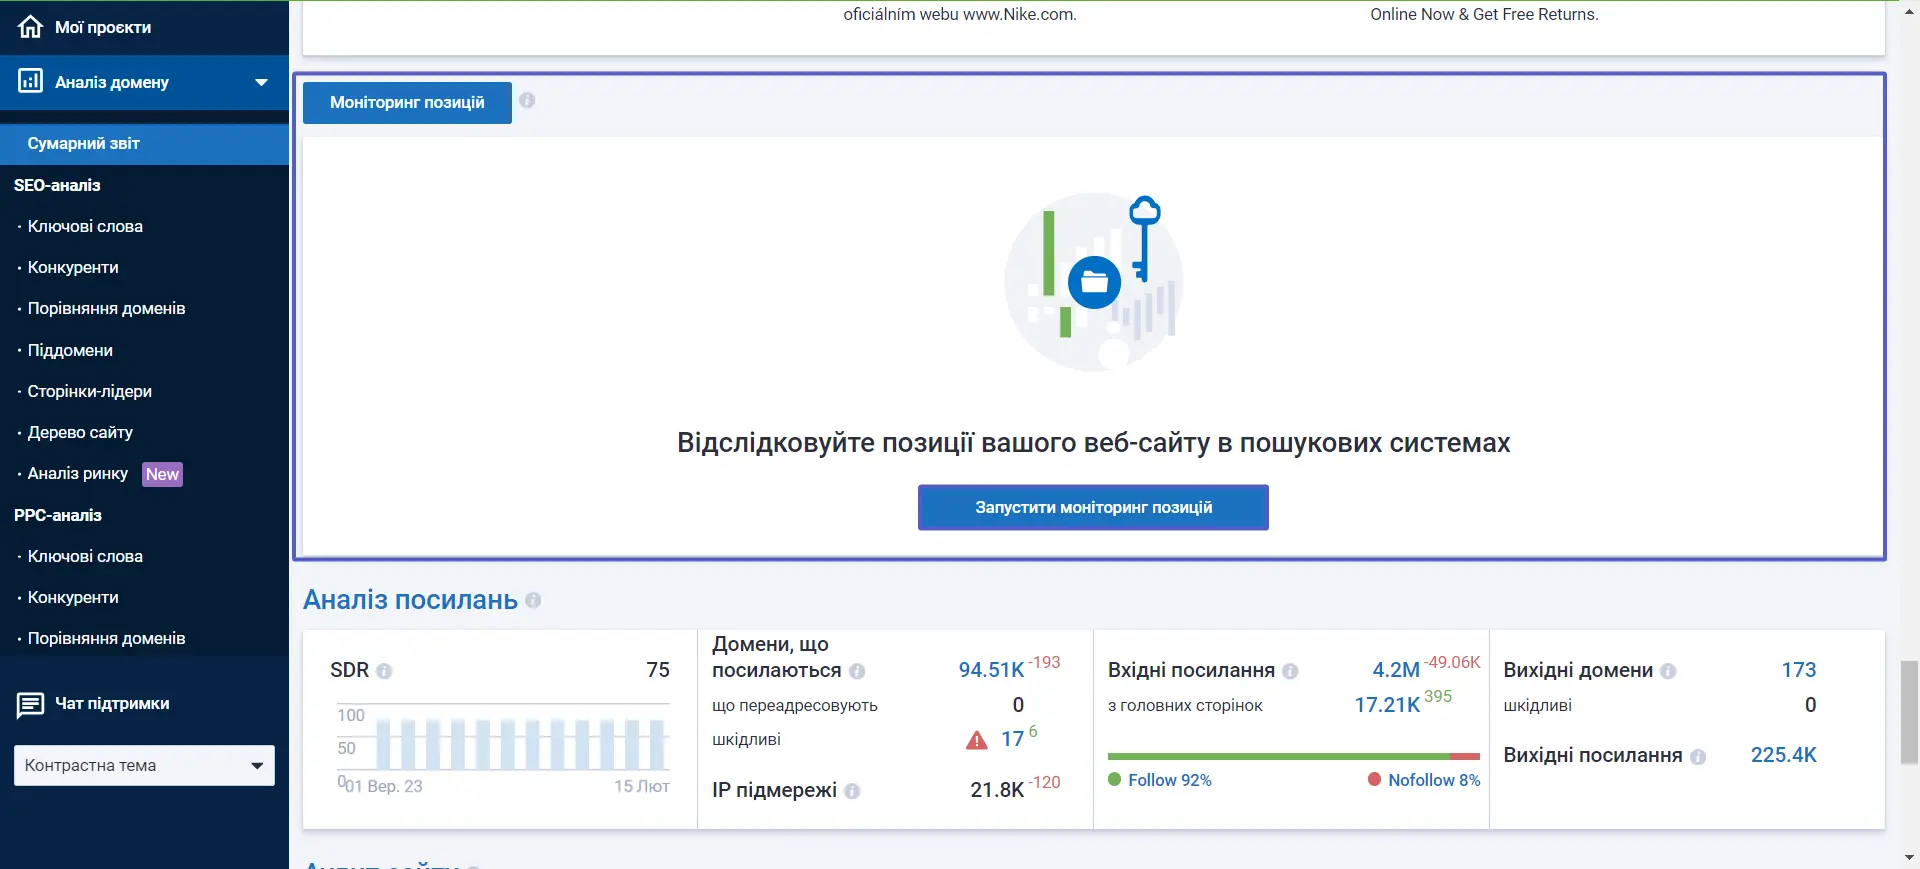
Task: Click info icon next to SDR
Action: 384,671
